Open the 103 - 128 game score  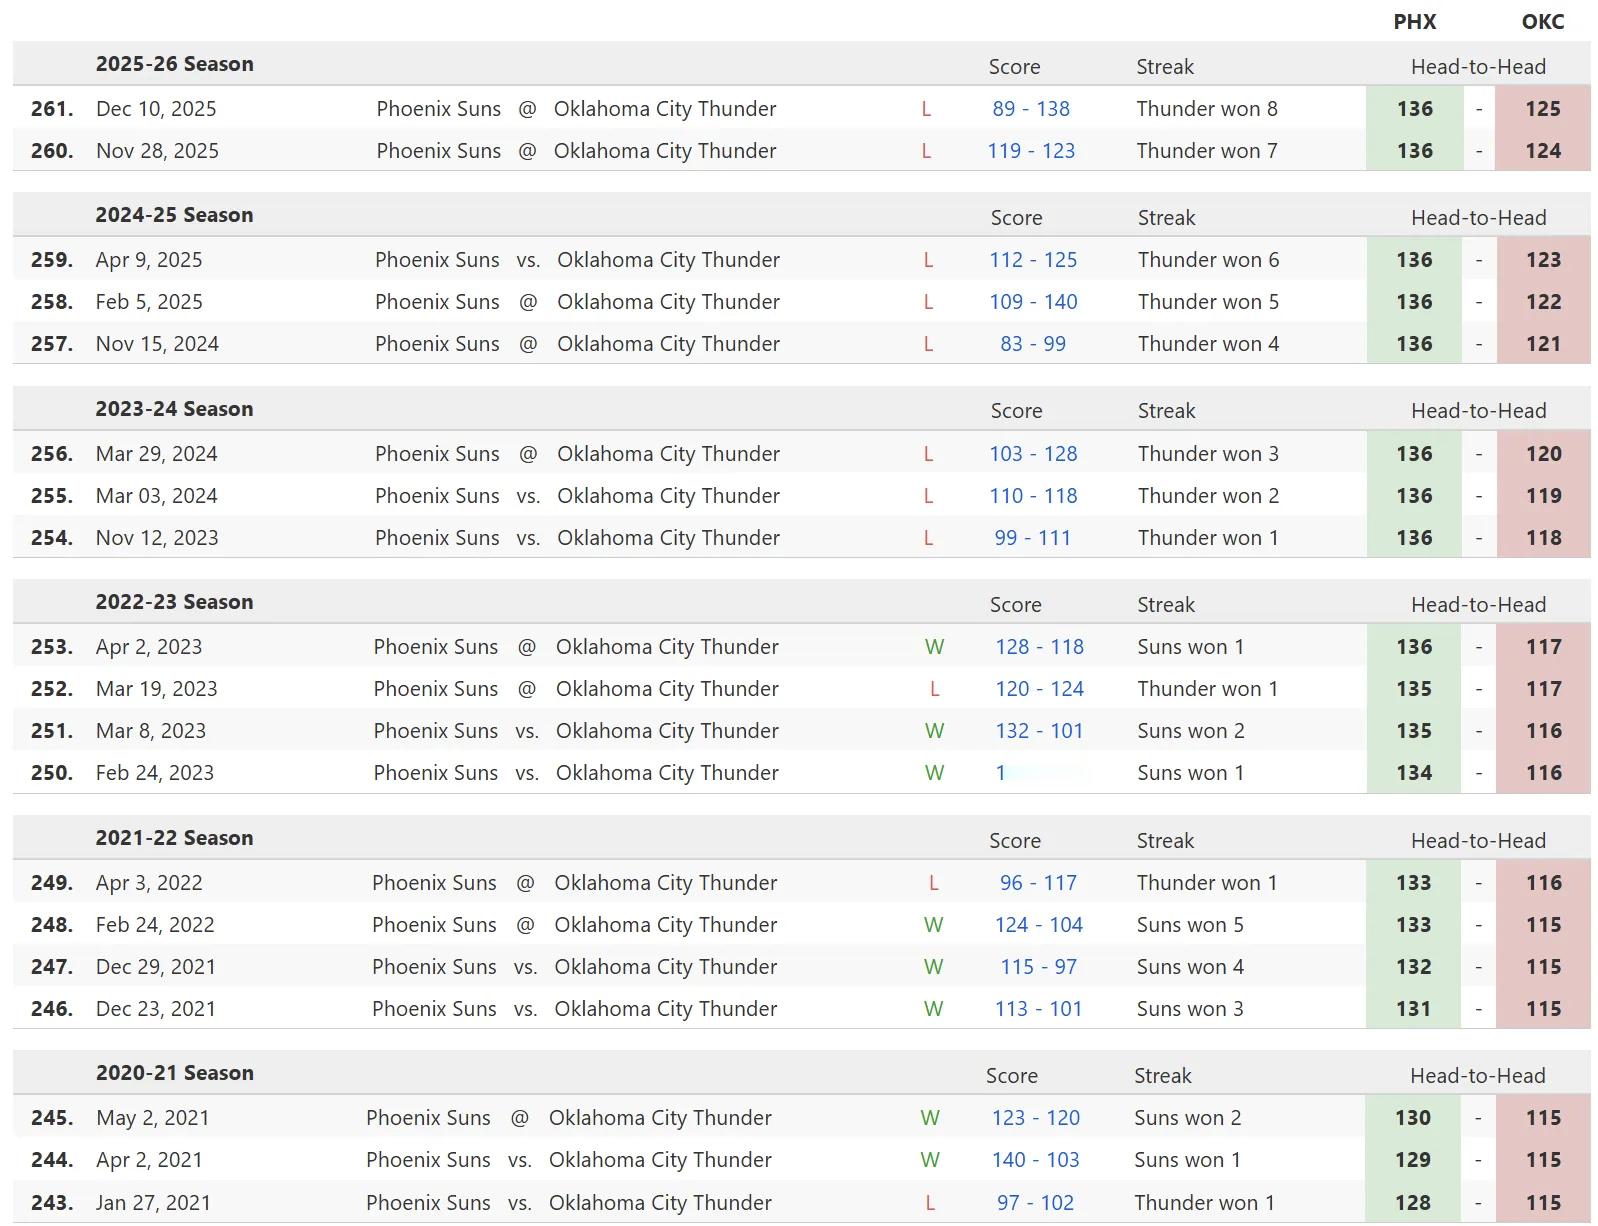tap(1032, 454)
